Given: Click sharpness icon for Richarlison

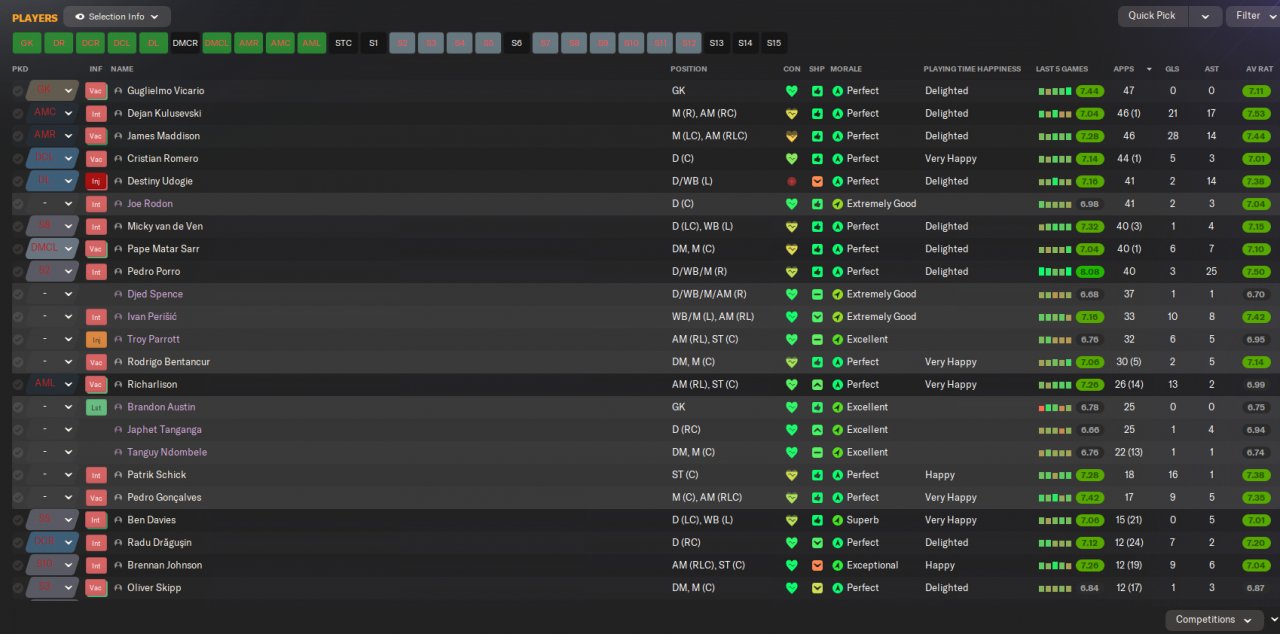Looking at the screenshot, I should [x=817, y=385].
